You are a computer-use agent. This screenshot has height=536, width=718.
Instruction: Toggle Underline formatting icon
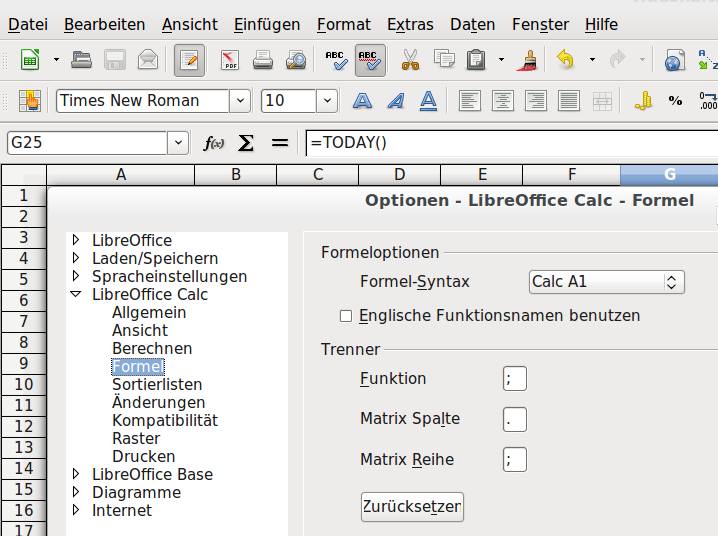pos(429,100)
